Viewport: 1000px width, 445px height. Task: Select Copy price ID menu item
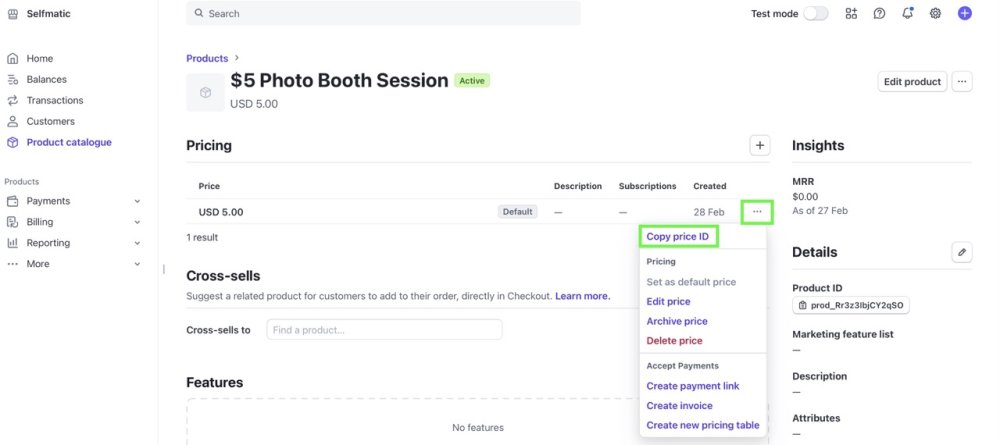pyautogui.click(x=677, y=237)
